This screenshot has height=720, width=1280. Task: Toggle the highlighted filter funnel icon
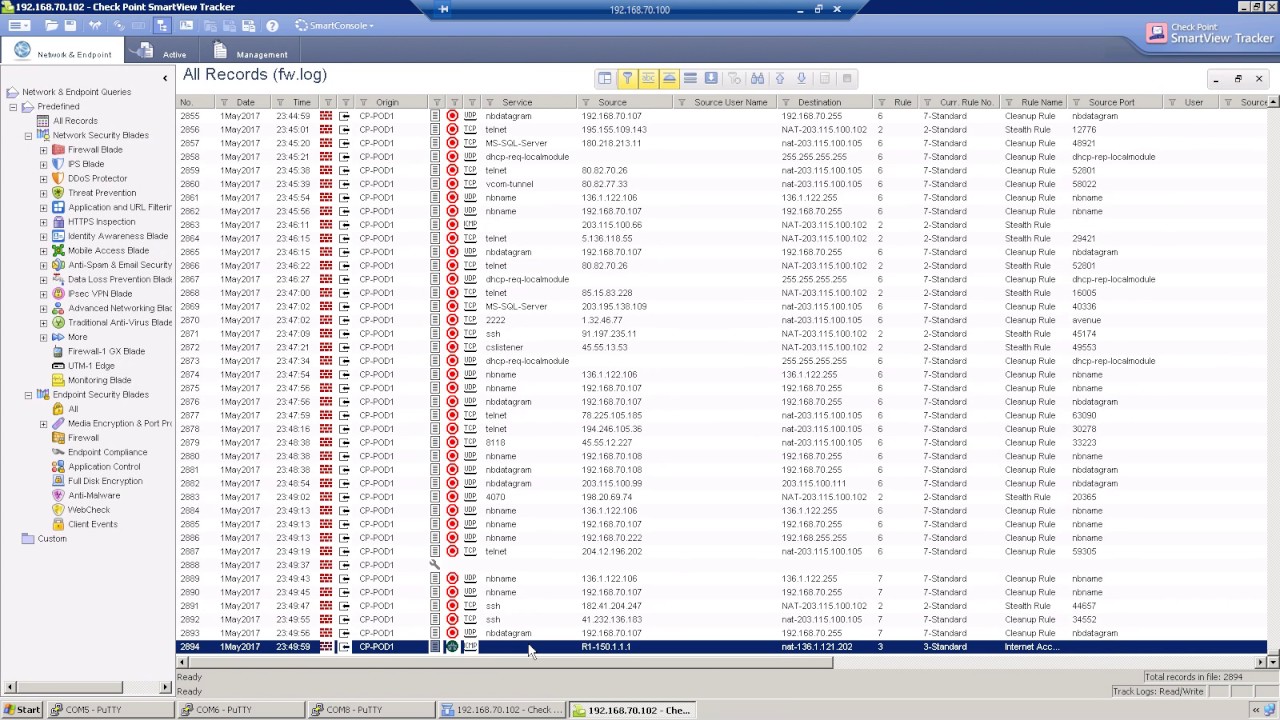coord(627,78)
